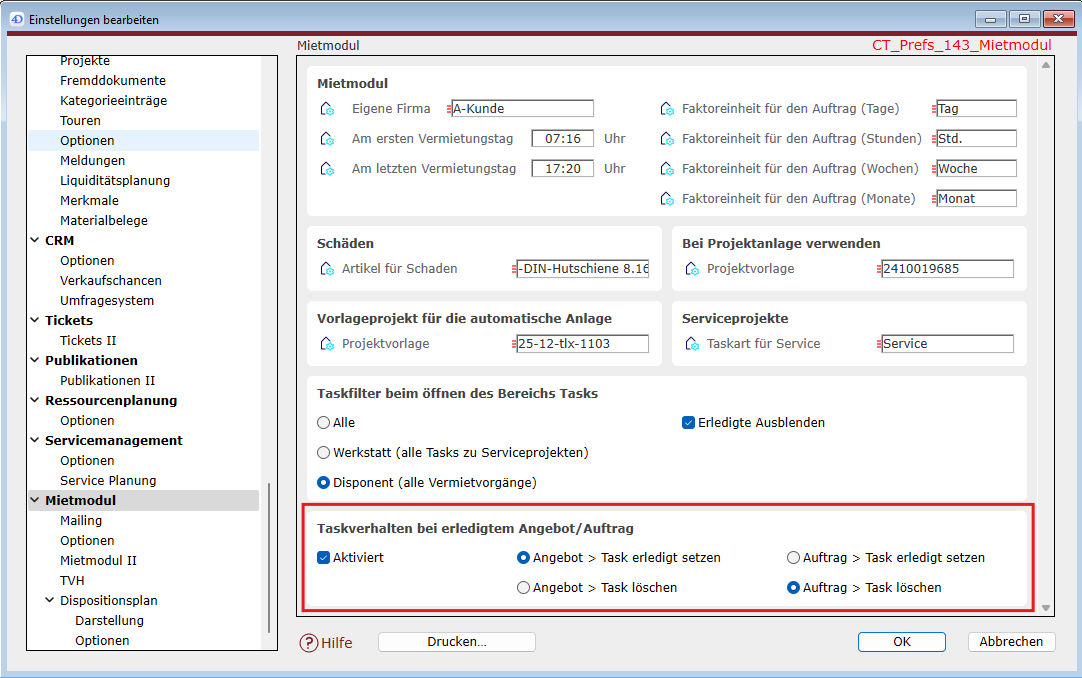Click the Artikel für Schaden input field
This screenshot has height=678, width=1082.
tap(583, 269)
